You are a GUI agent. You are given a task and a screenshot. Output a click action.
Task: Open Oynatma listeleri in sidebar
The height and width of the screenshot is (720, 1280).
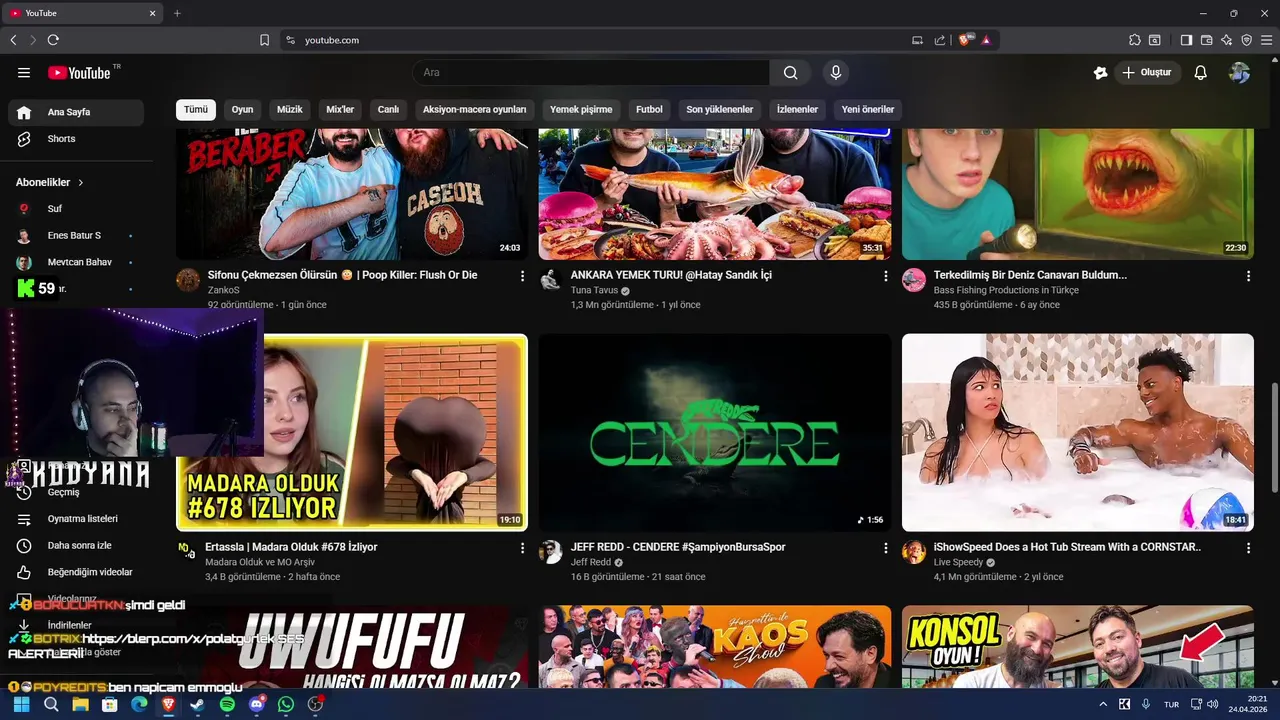point(76,519)
